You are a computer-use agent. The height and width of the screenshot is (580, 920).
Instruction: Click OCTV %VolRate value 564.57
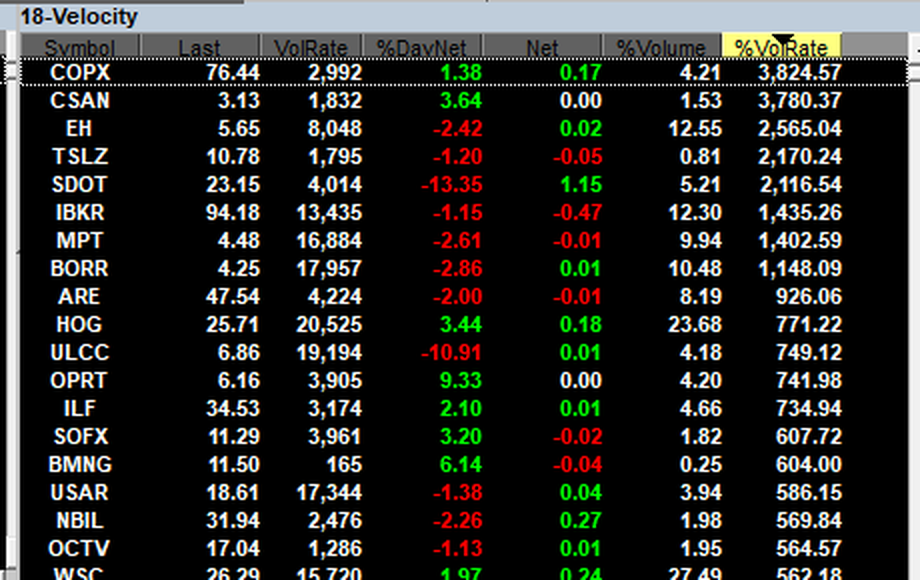(x=809, y=549)
